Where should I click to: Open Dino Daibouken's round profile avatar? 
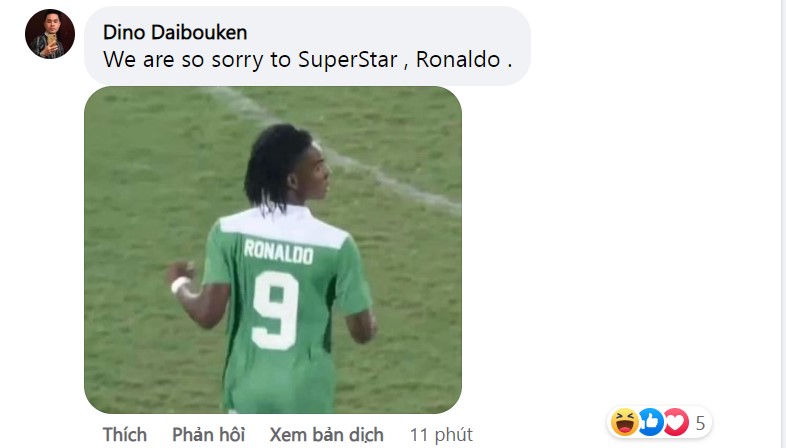click(x=50, y=34)
